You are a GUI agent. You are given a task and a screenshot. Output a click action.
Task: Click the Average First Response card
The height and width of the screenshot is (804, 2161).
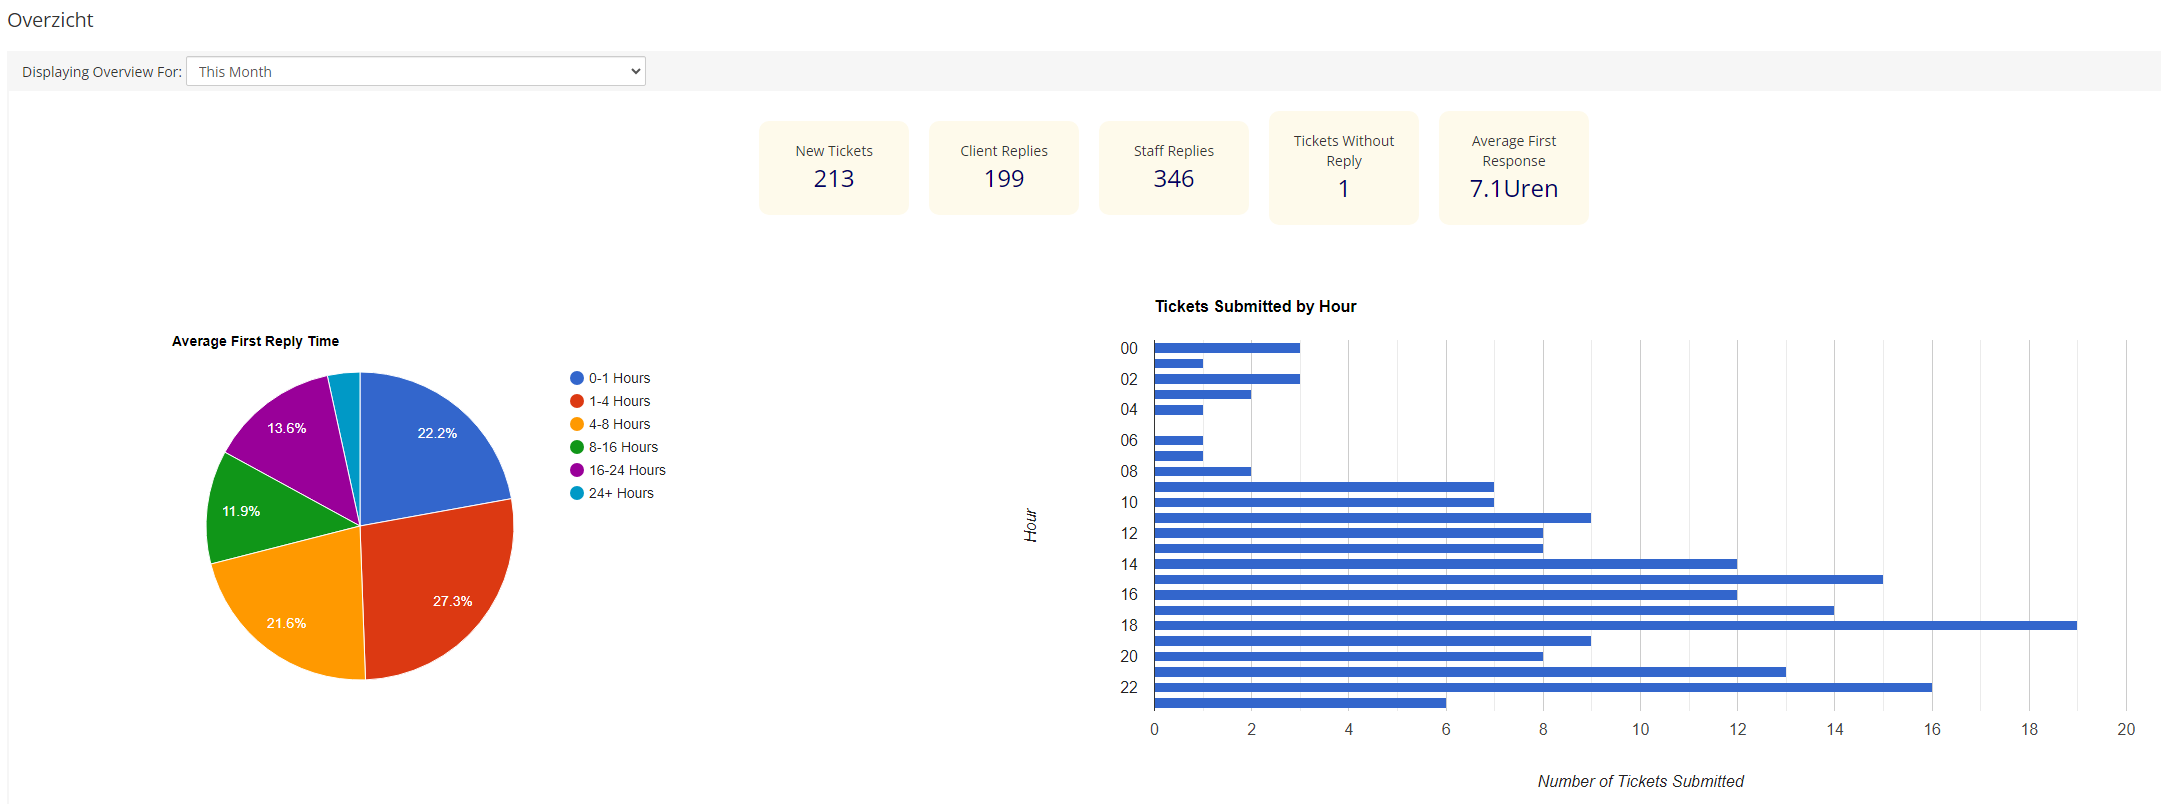[1513, 167]
